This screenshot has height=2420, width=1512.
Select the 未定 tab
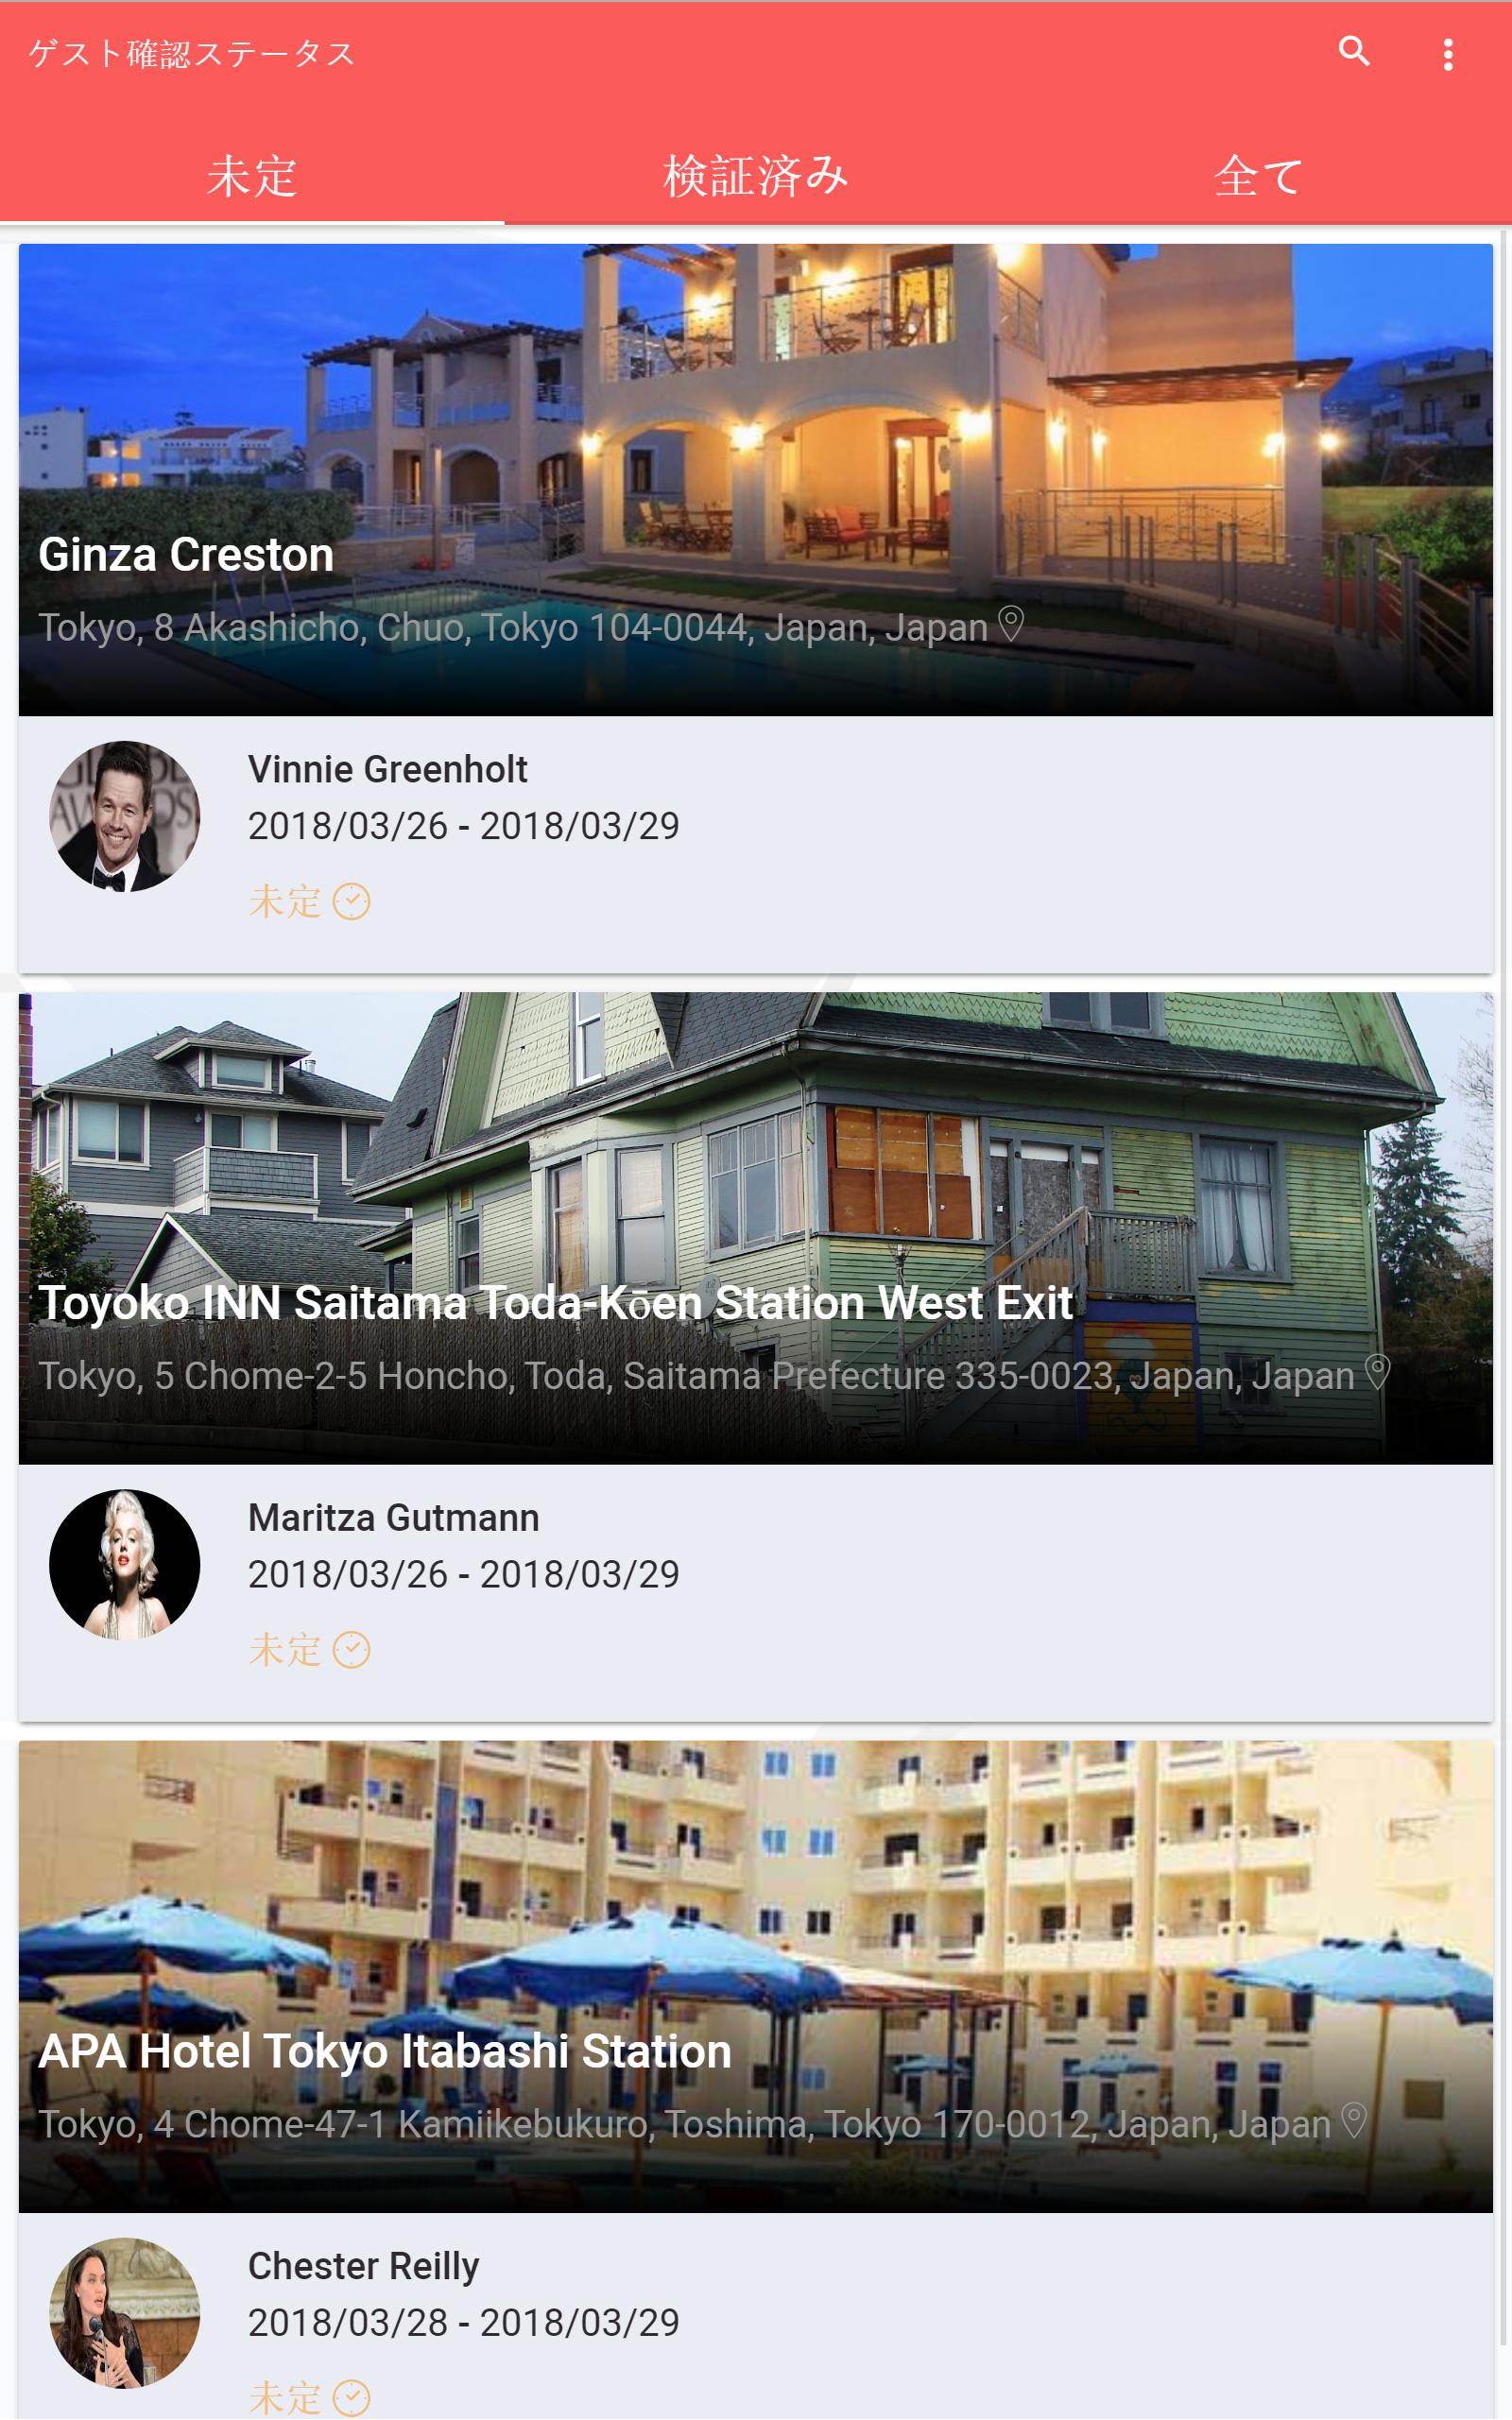252,176
